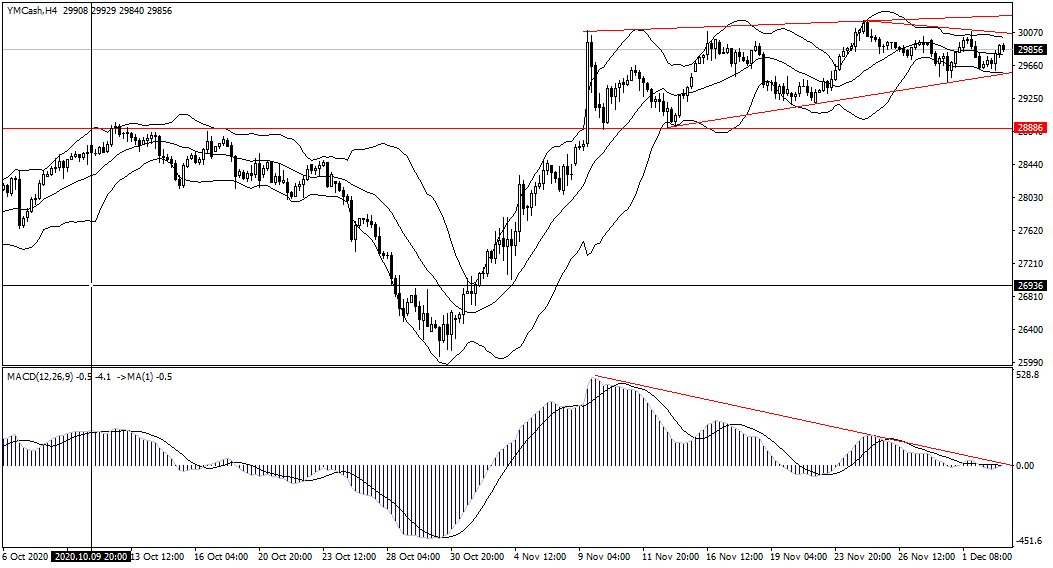1053x568 pixels.
Task: Click the 9 Nov 04:00 date label
Action: 604,557
